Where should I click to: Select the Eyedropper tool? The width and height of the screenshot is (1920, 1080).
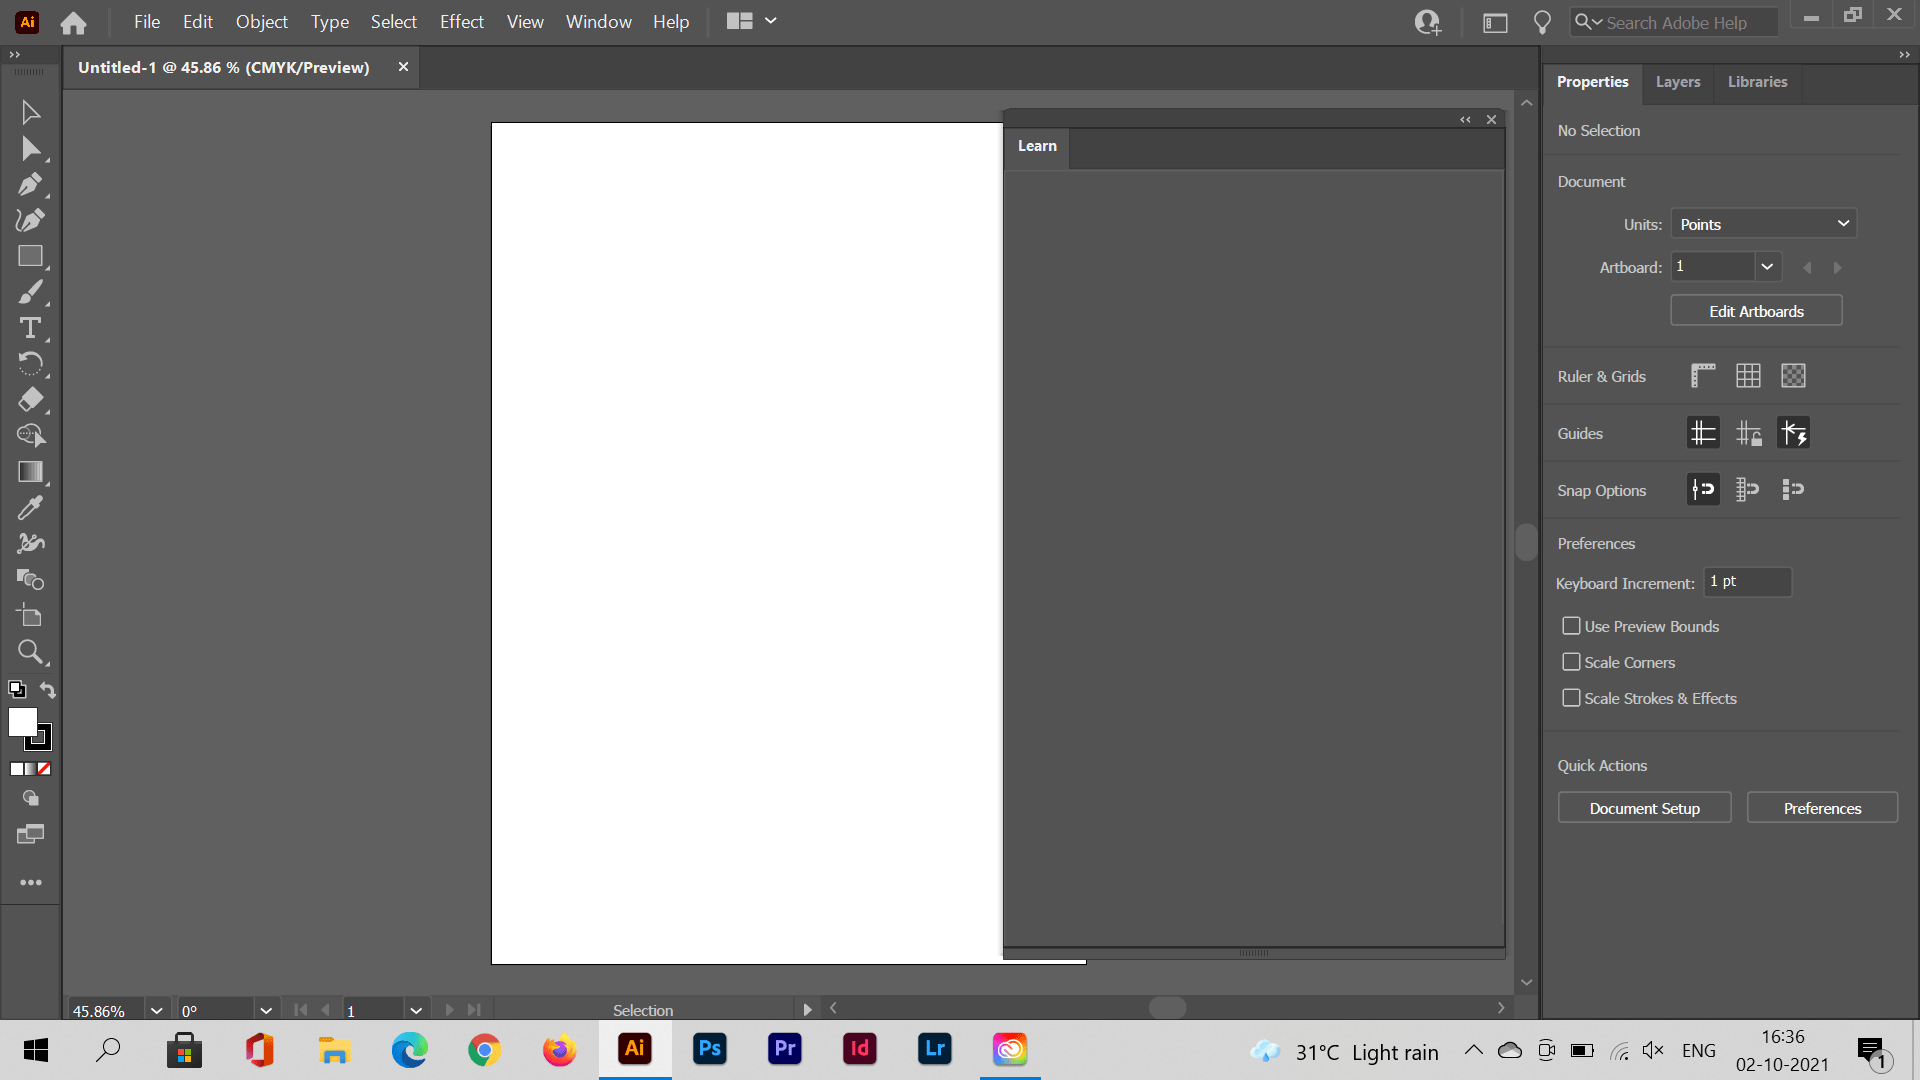30,507
